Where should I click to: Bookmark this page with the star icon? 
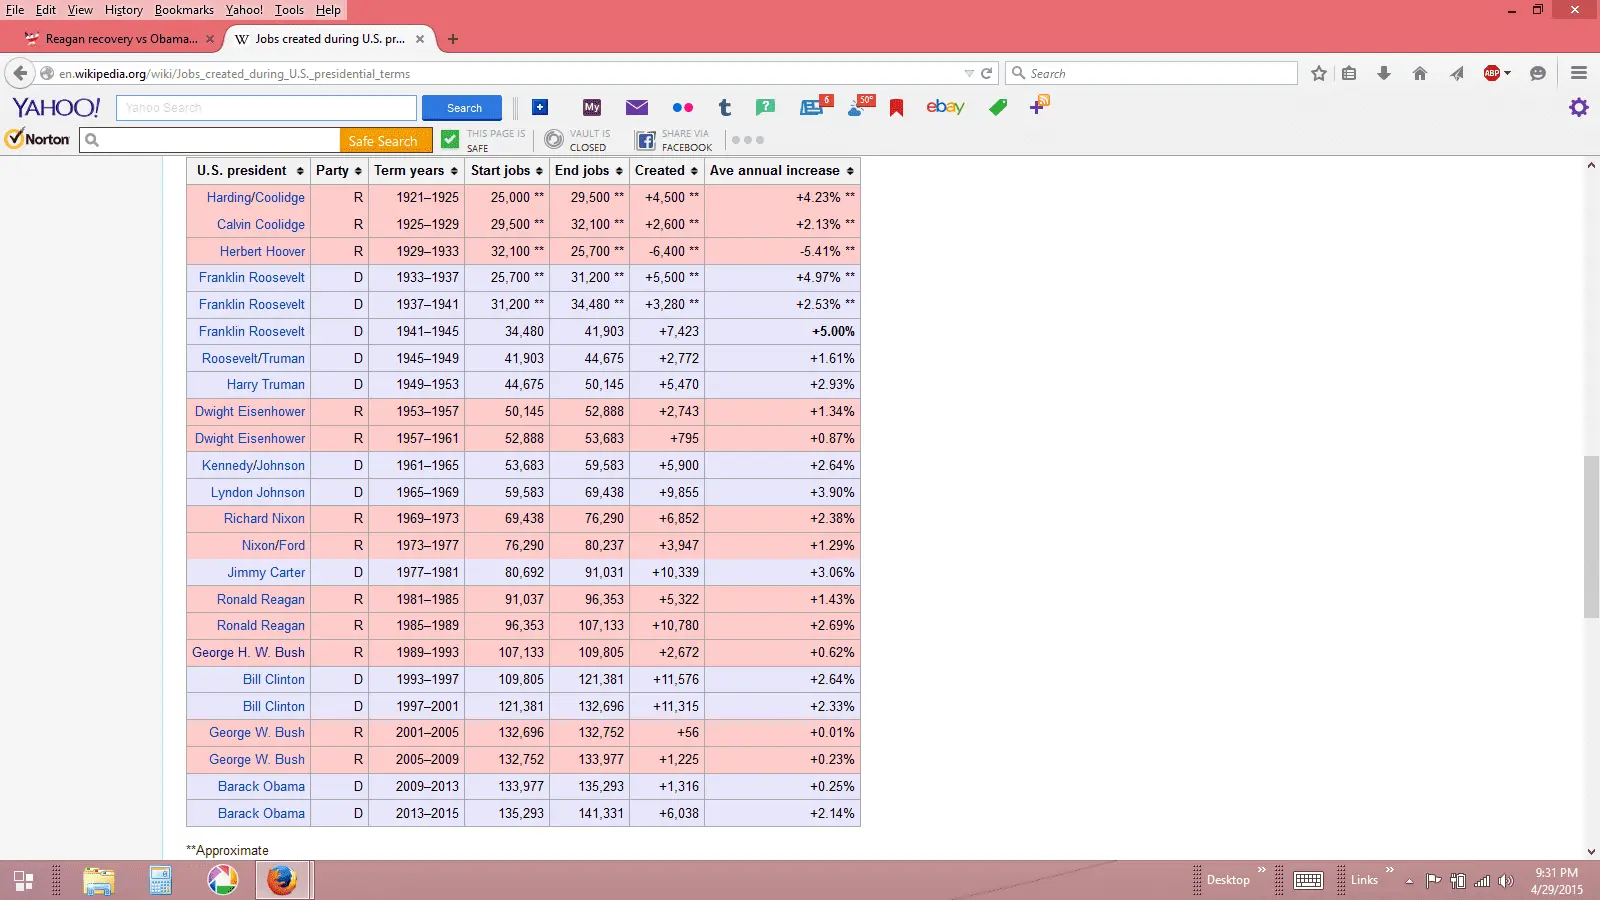pyautogui.click(x=1319, y=73)
